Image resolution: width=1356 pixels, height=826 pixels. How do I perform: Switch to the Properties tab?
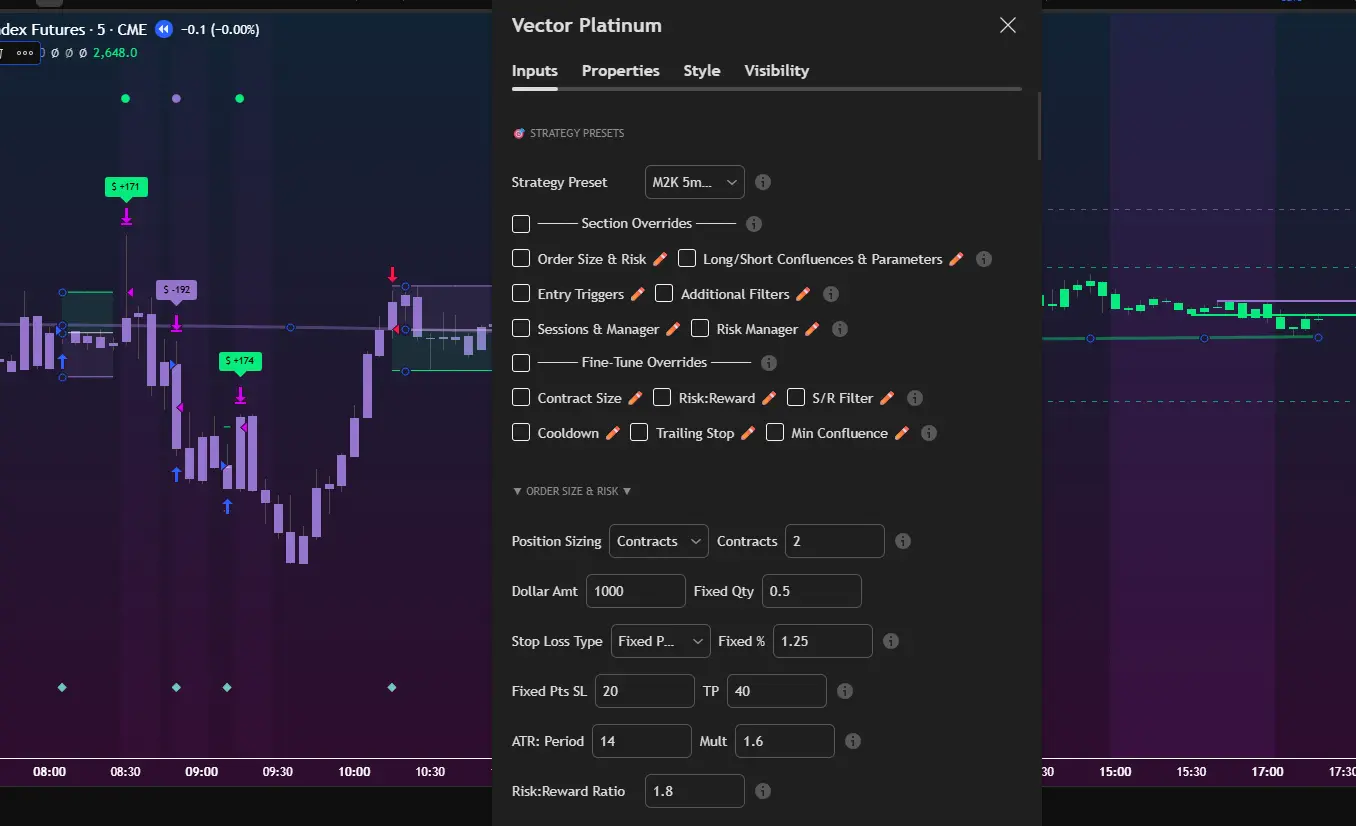(x=620, y=70)
